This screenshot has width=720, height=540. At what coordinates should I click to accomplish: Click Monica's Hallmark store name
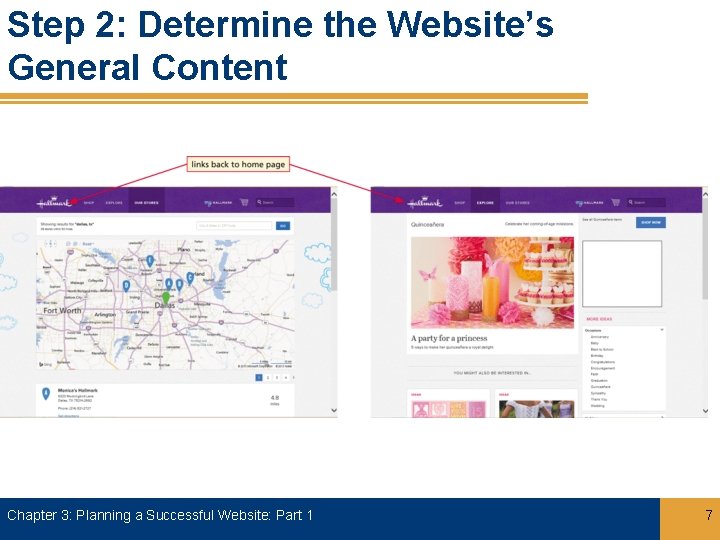(78, 390)
